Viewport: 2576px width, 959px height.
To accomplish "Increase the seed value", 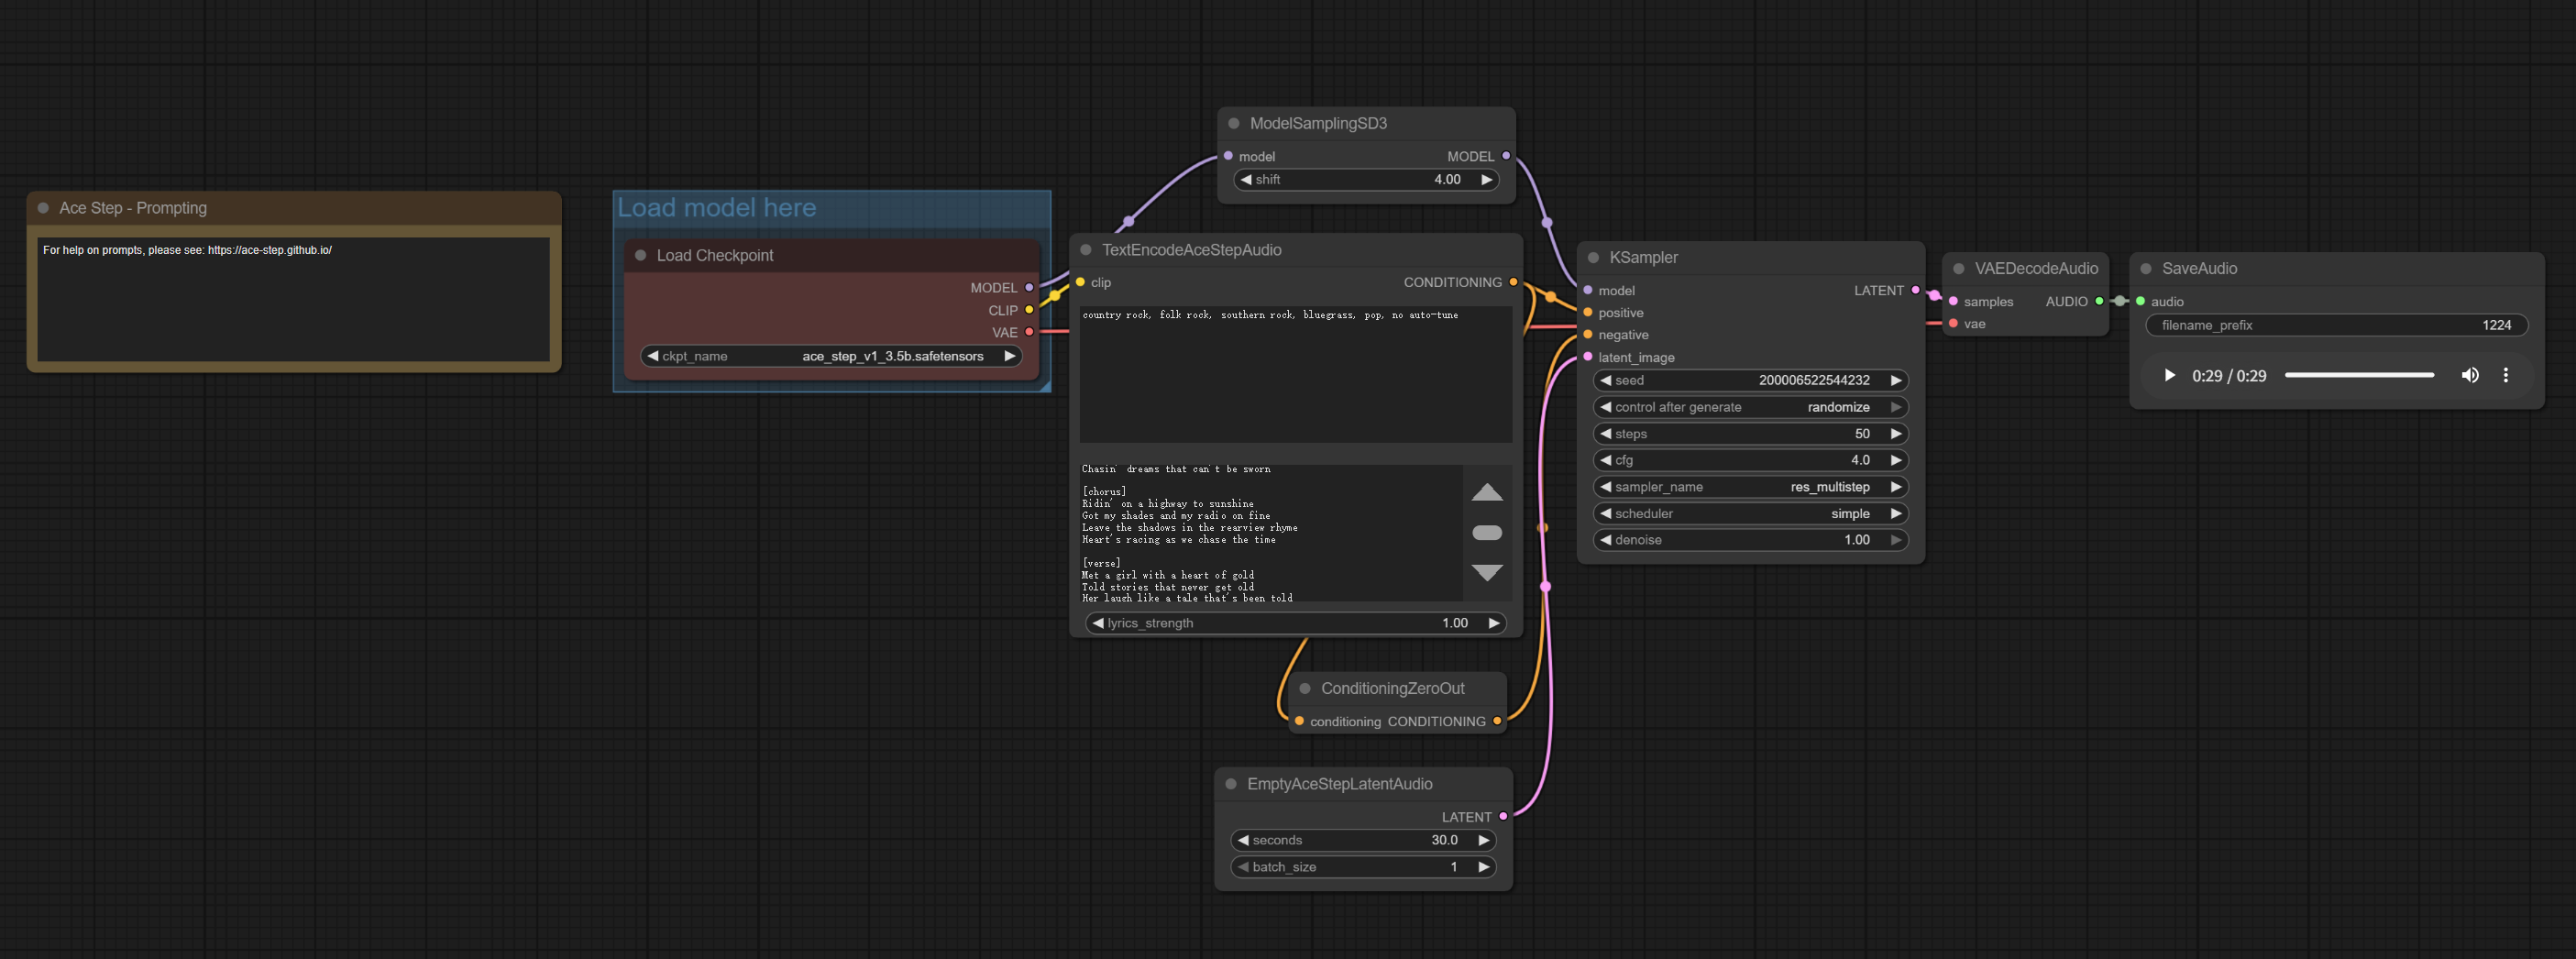I will 1896,380.
